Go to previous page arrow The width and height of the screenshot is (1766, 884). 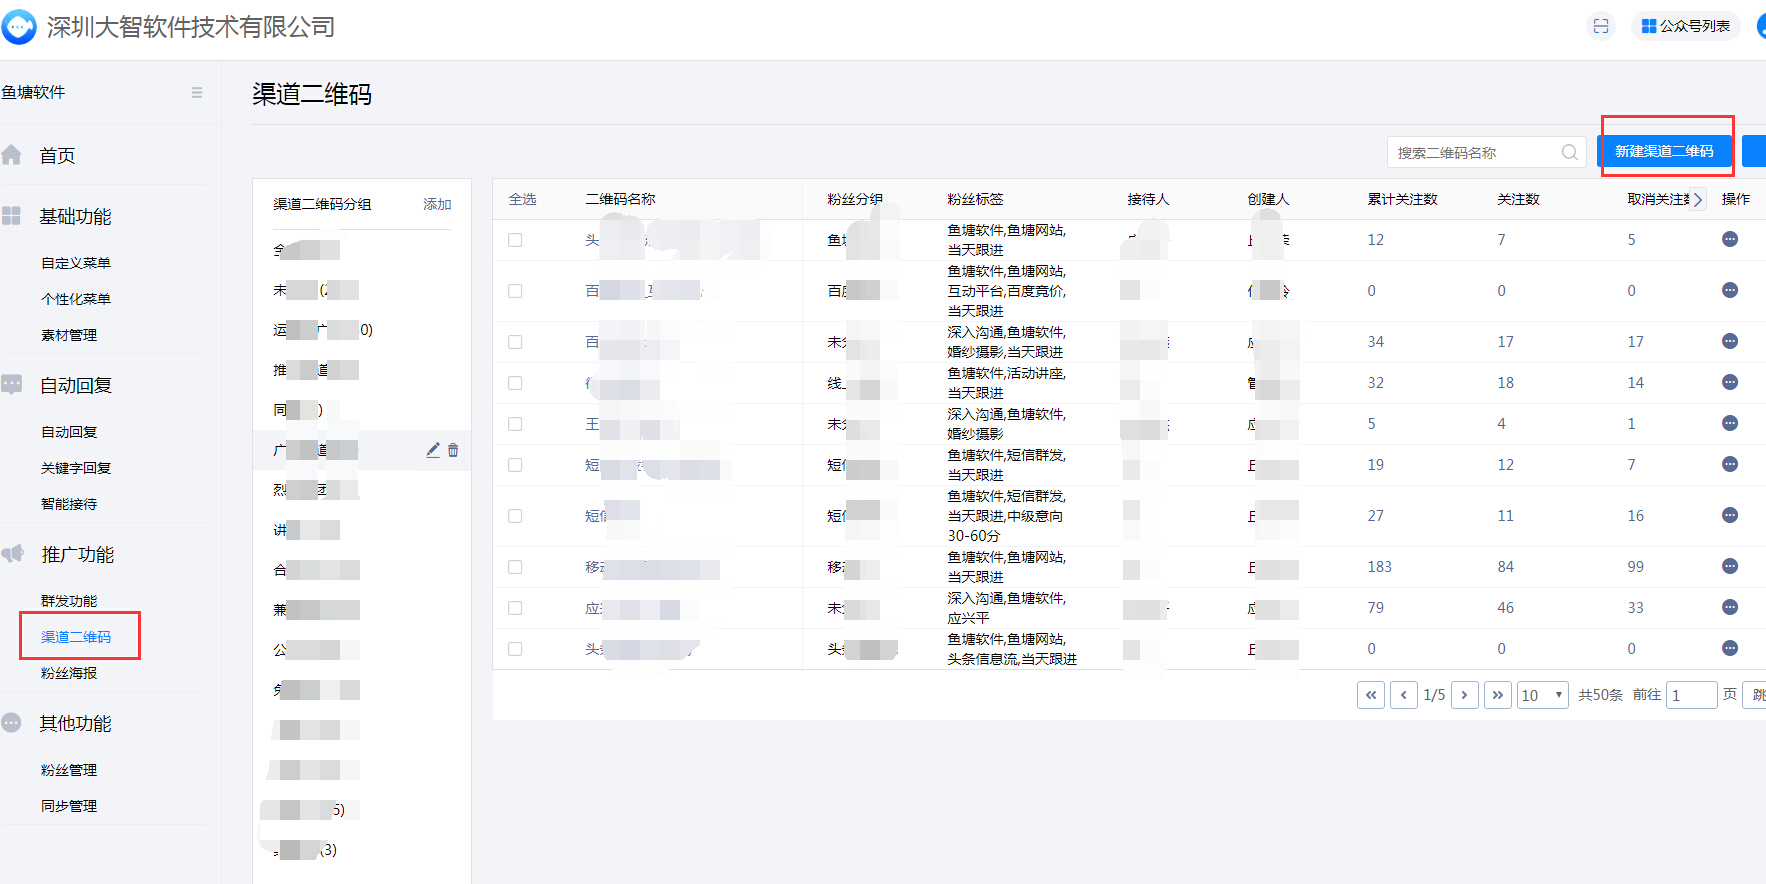[1404, 695]
